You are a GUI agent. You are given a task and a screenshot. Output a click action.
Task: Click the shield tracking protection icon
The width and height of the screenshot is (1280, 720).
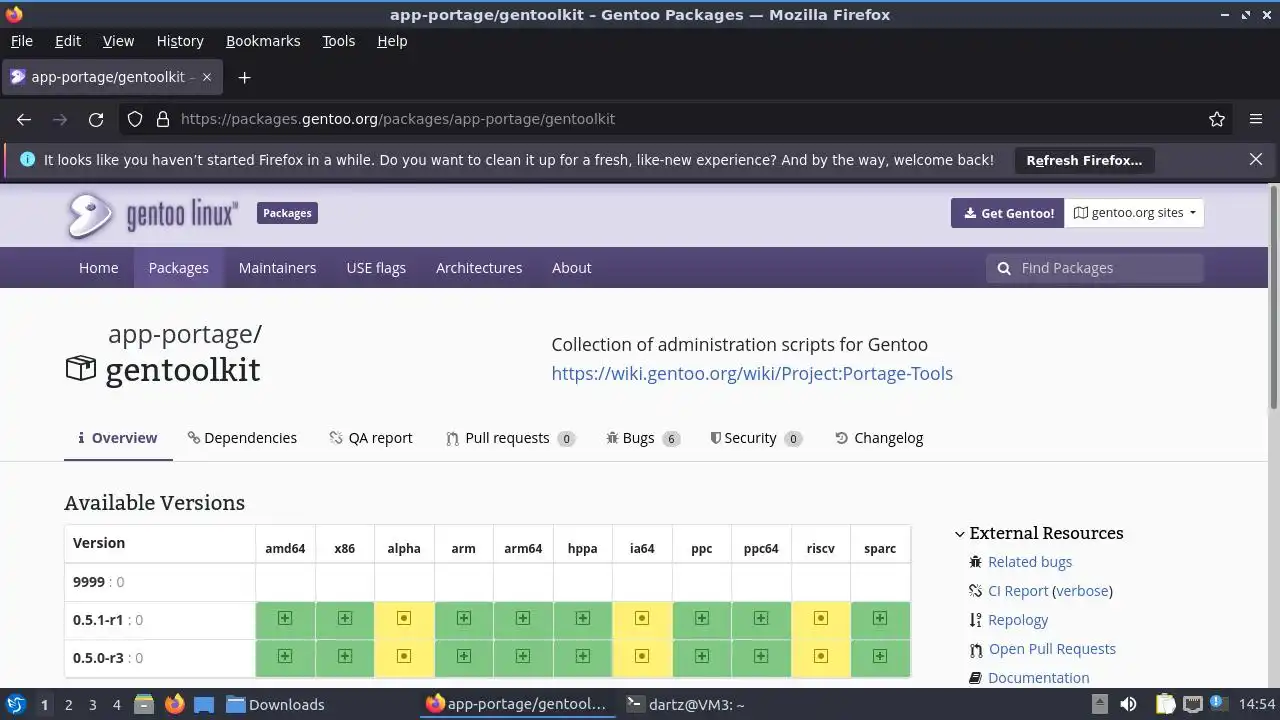[135, 119]
